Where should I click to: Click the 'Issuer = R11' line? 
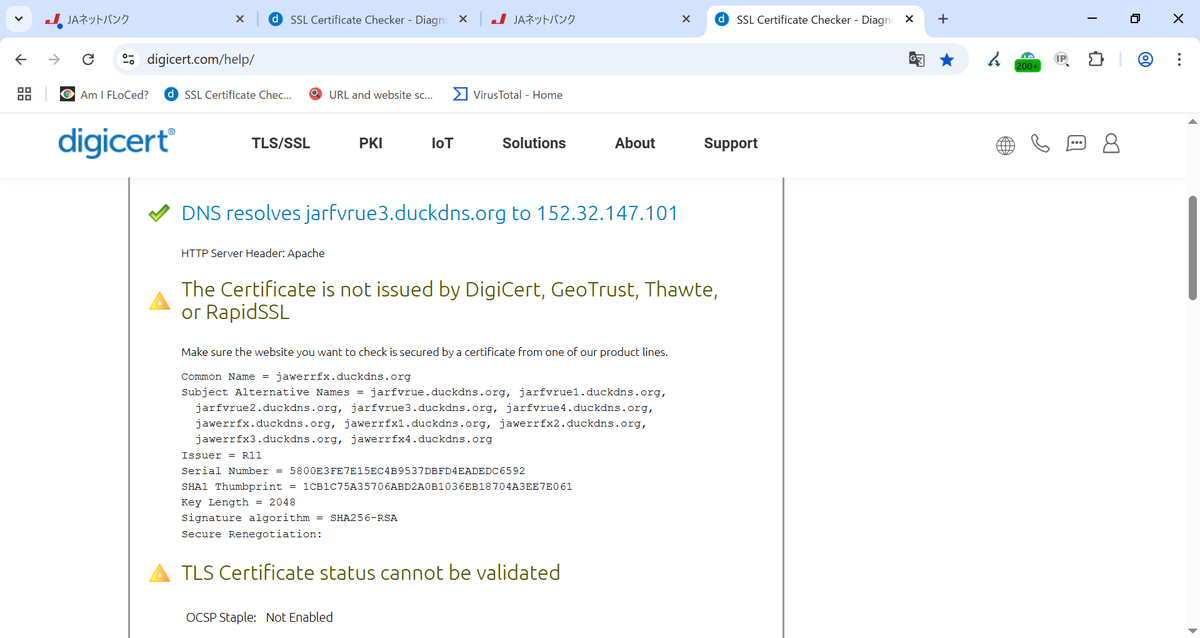(221, 455)
